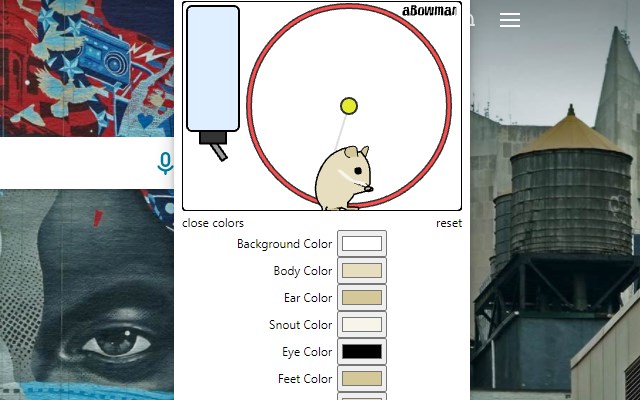Open the Body Color swatch
The height and width of the screenshot is (400, 640).
[x=362, y=271]
